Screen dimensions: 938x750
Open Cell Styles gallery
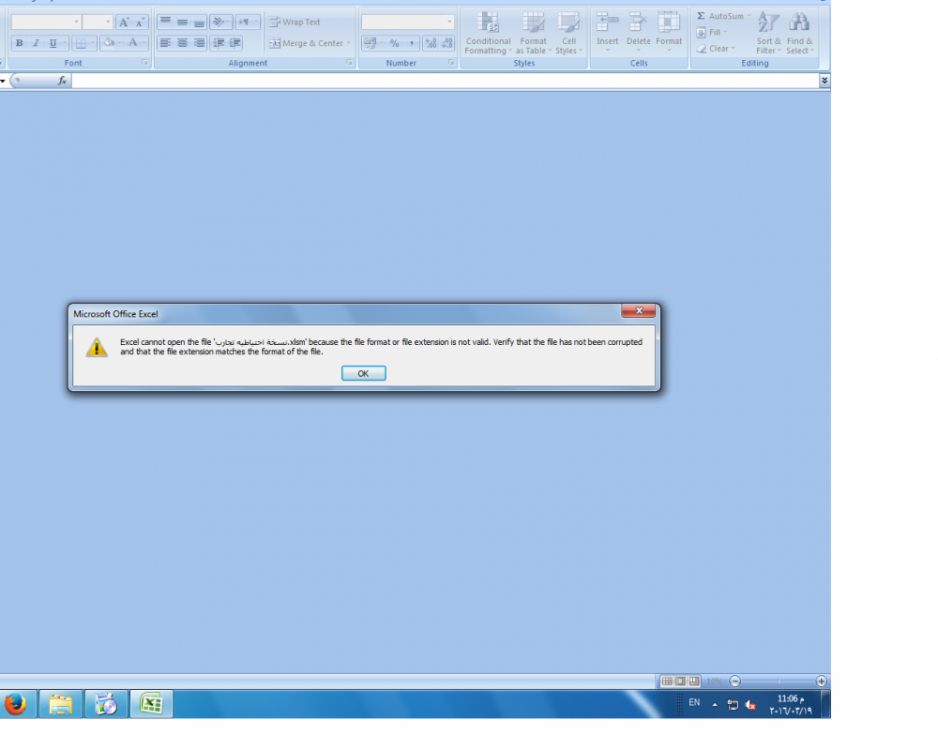(568, 33)
